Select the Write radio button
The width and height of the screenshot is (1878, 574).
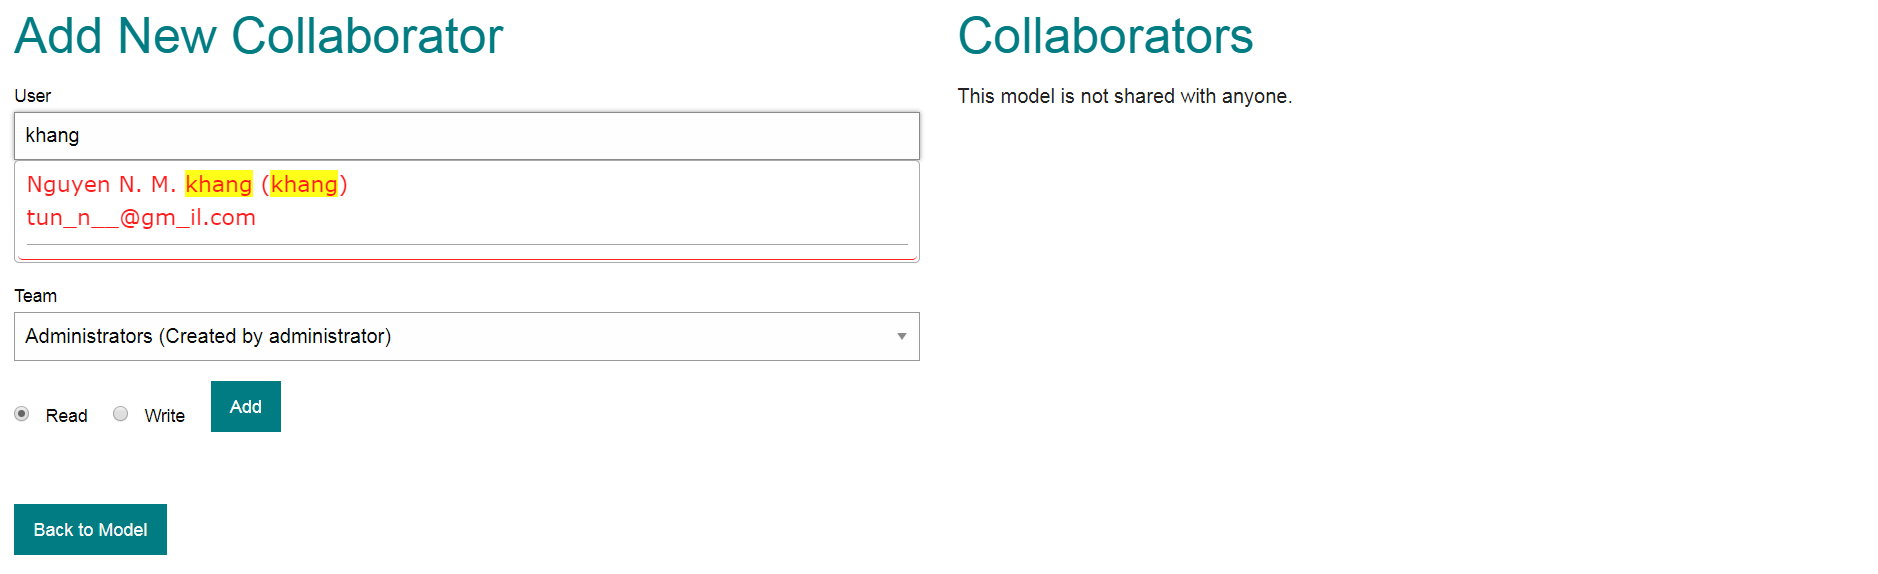[x=121, y=414]
